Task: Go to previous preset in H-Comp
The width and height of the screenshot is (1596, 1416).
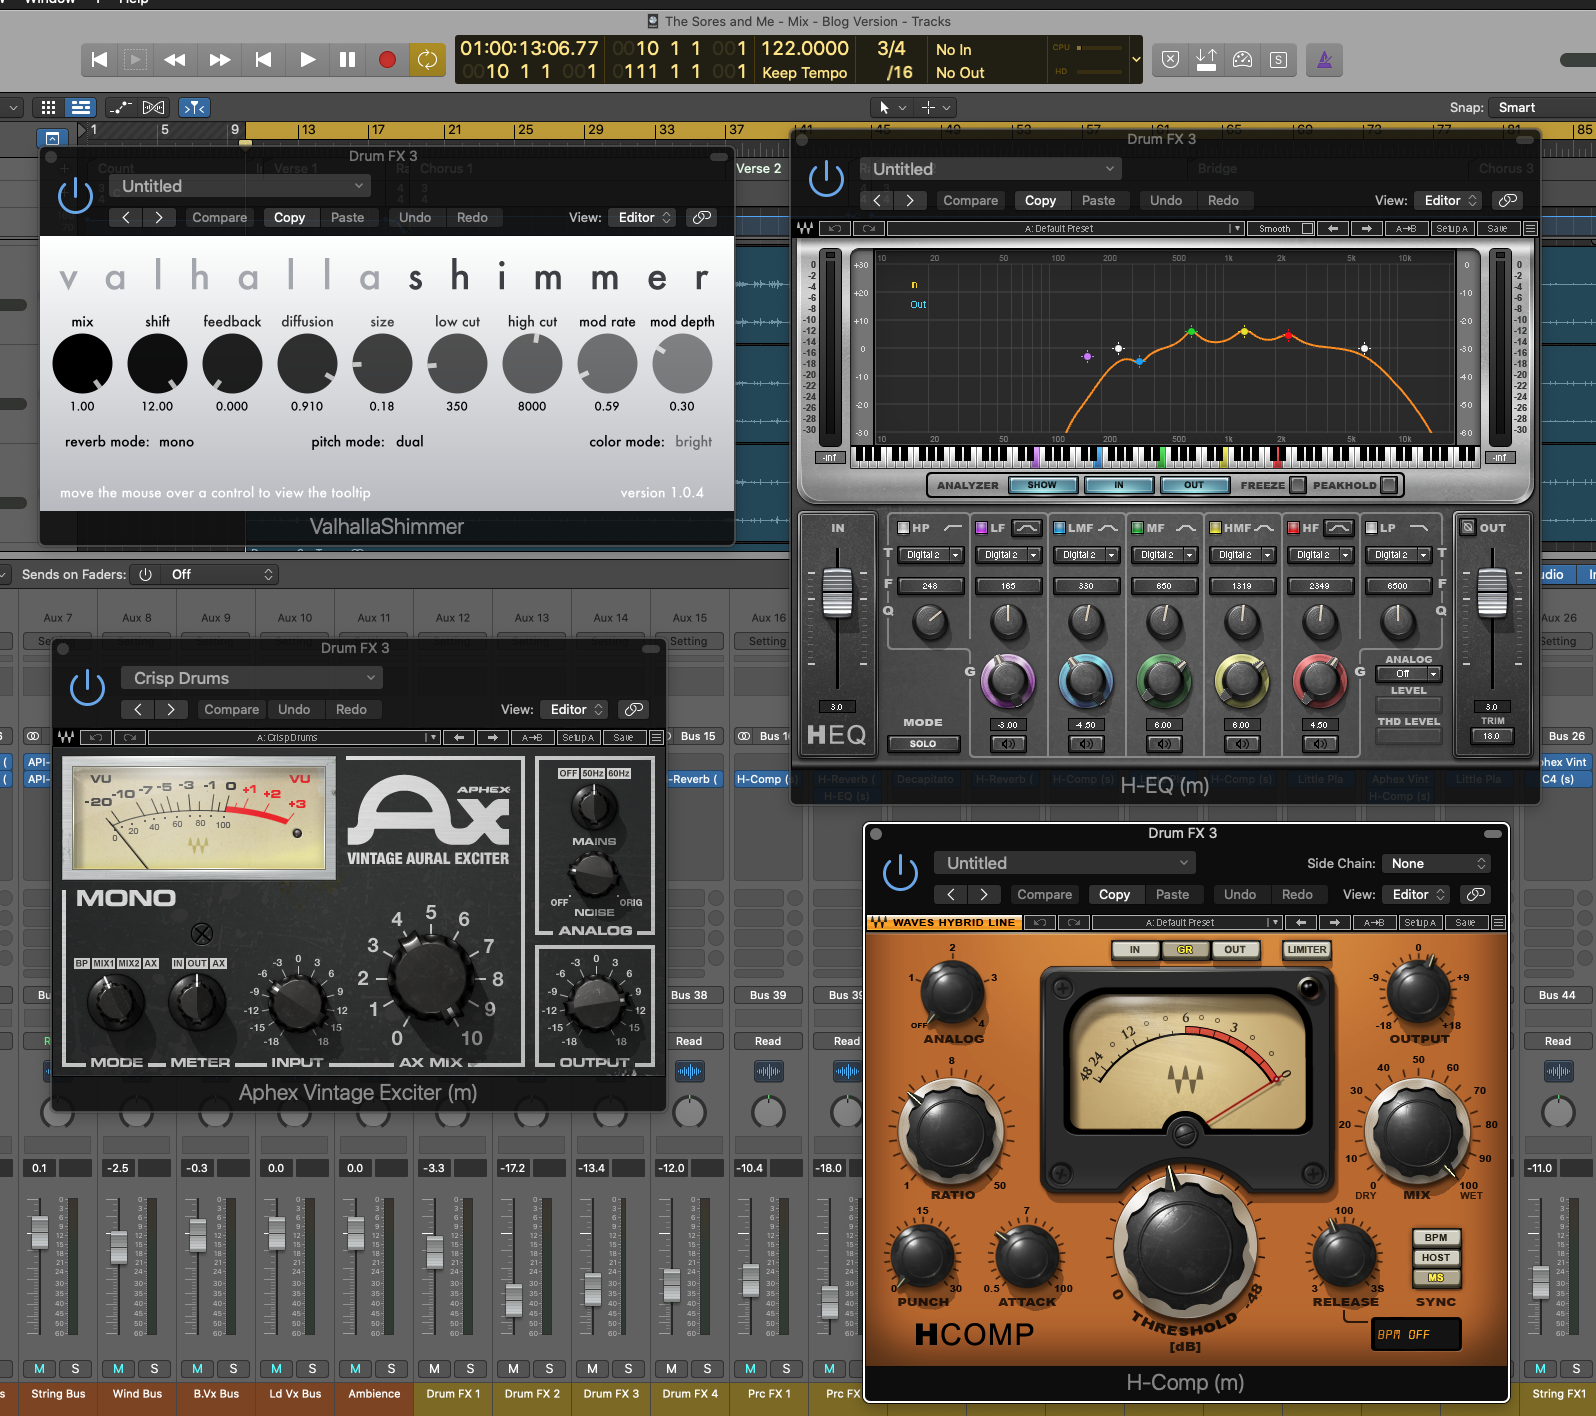Action: coord(951,894)
